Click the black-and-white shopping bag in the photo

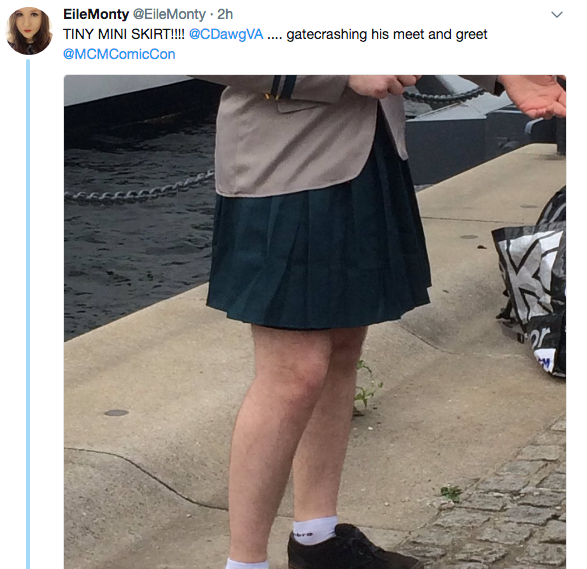(x=532, y=284)
